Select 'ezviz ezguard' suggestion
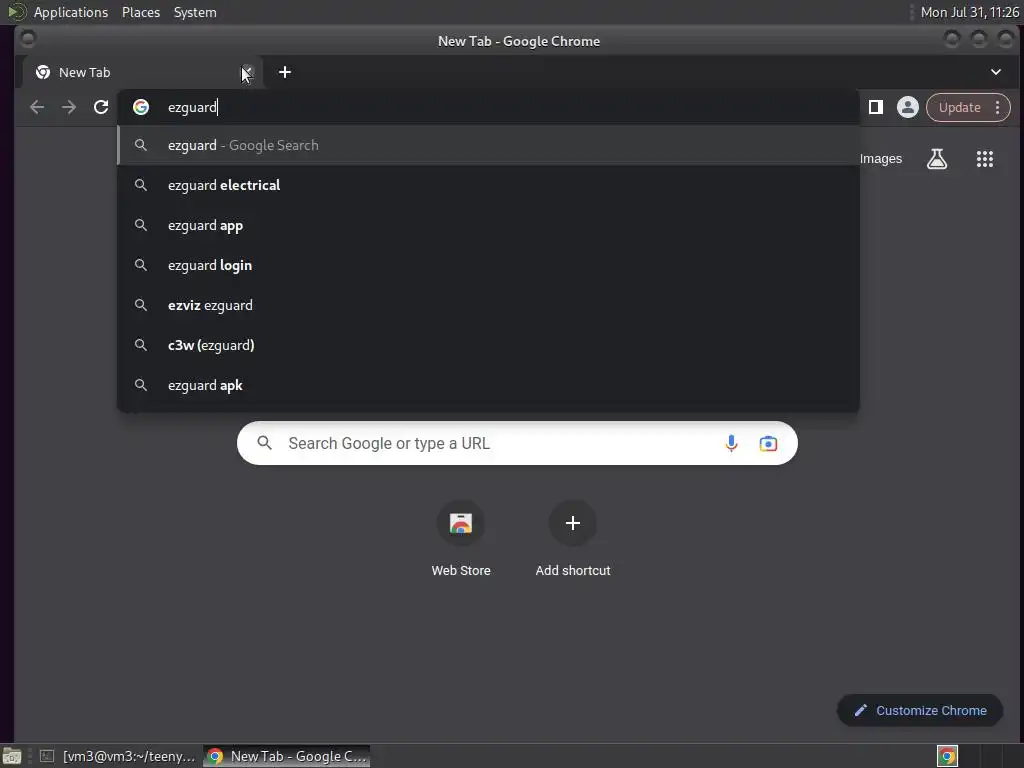The image size is (1024, 768). pos(488,305)
